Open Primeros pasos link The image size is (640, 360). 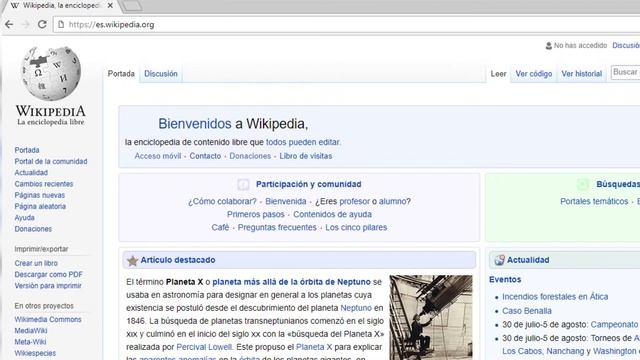[x=256, y=215]
